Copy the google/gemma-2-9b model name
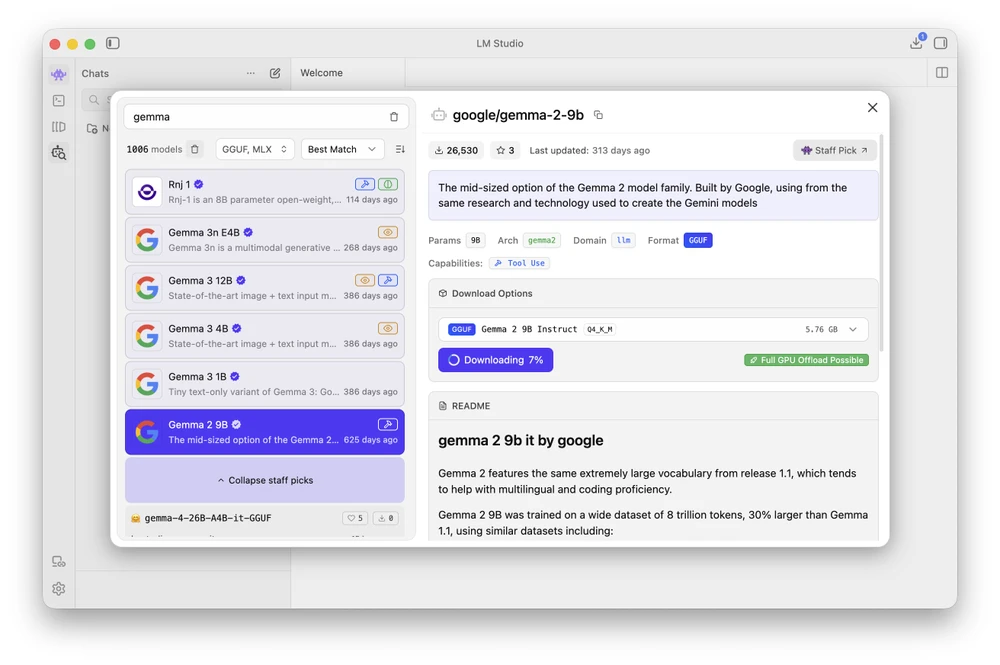 coord(598,115)
